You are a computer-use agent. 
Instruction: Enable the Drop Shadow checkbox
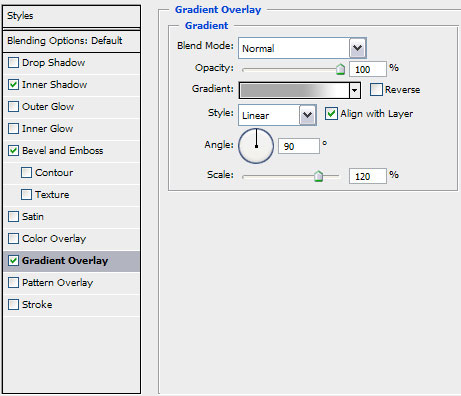point(13,62)
